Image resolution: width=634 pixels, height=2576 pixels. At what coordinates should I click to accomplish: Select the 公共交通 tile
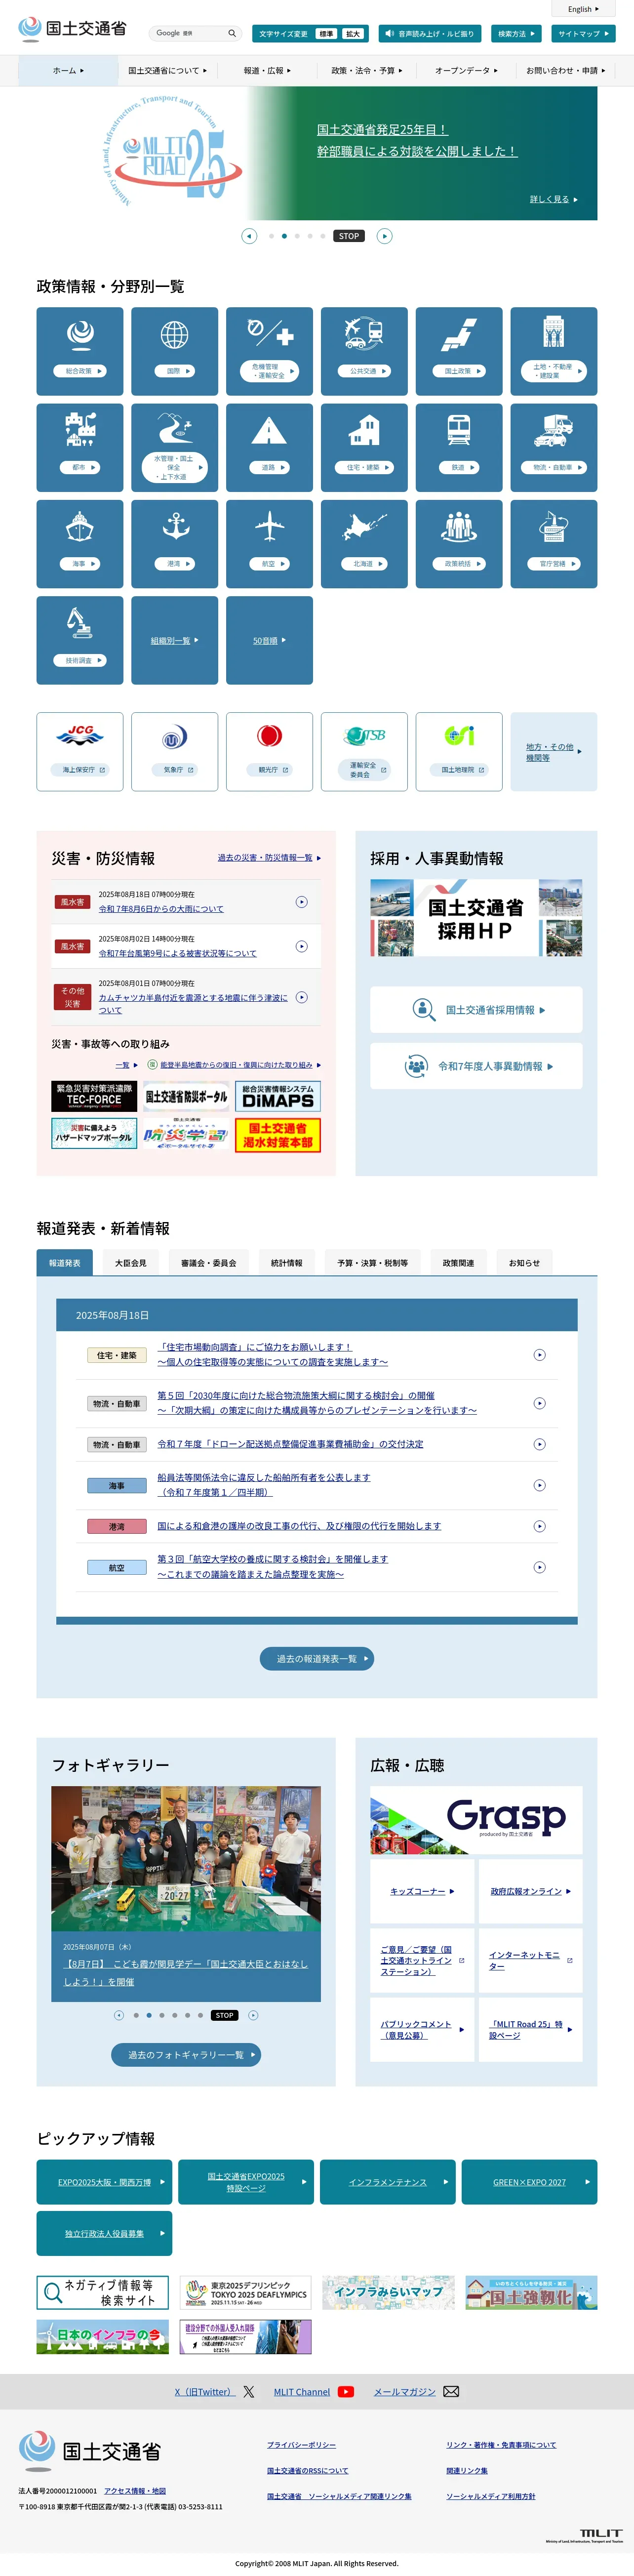click(364, 351)
